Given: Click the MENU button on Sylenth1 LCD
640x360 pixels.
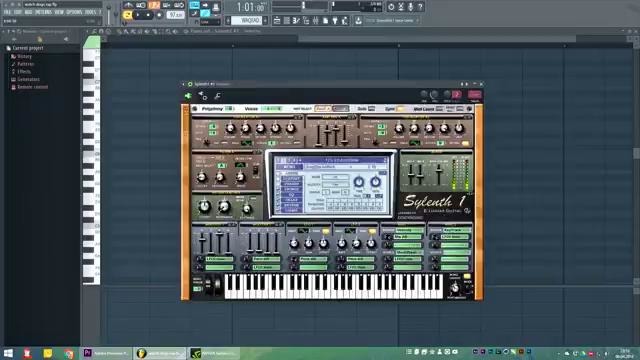Looking at the screenshot, I should tap(289, 167).
